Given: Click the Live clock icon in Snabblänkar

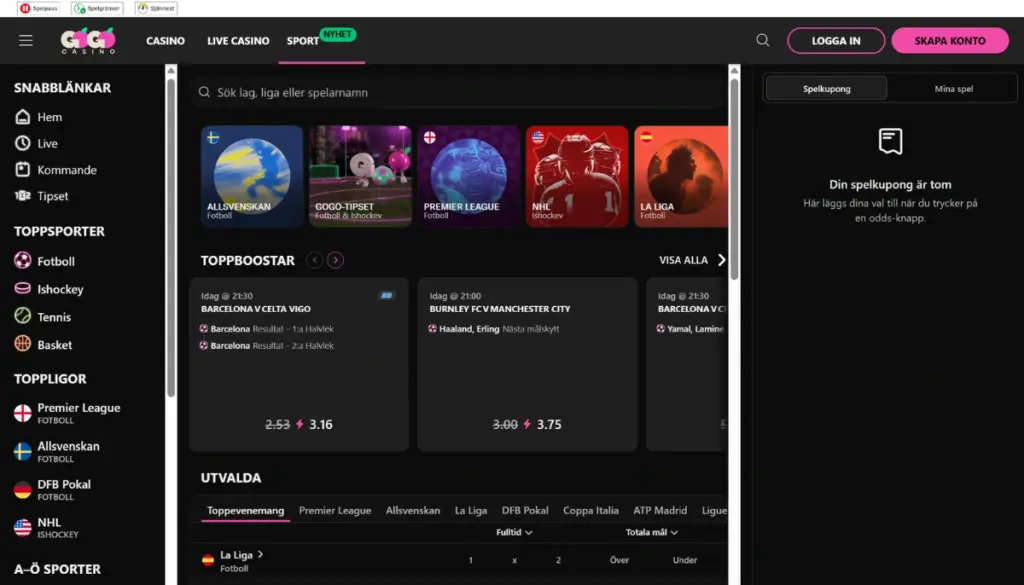Looking at the screenshot, I should pos(22,143).
